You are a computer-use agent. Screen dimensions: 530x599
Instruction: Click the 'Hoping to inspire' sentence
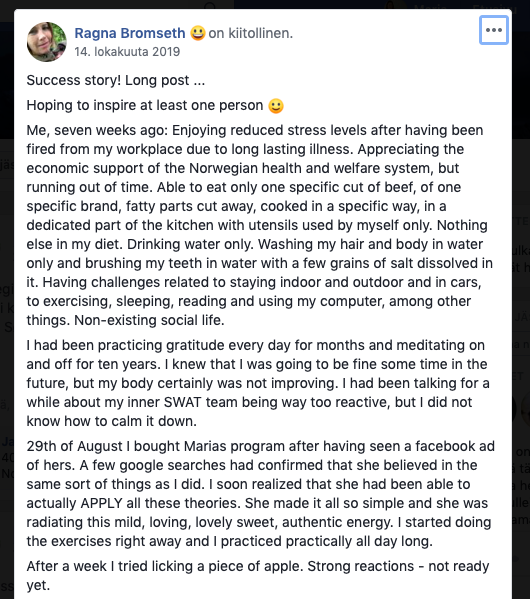[x=145, y=105]
